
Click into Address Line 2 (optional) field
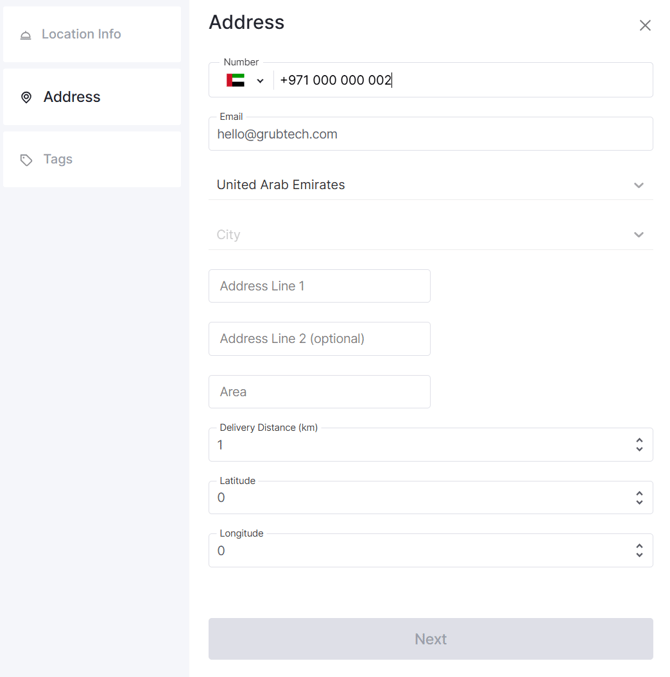click(x=319, y=339)
